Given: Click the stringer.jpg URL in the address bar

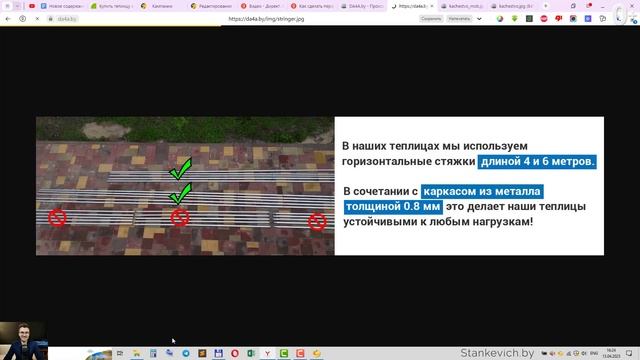Looking at the screenshot, I should pyautogui.click(x=266, y=19).
